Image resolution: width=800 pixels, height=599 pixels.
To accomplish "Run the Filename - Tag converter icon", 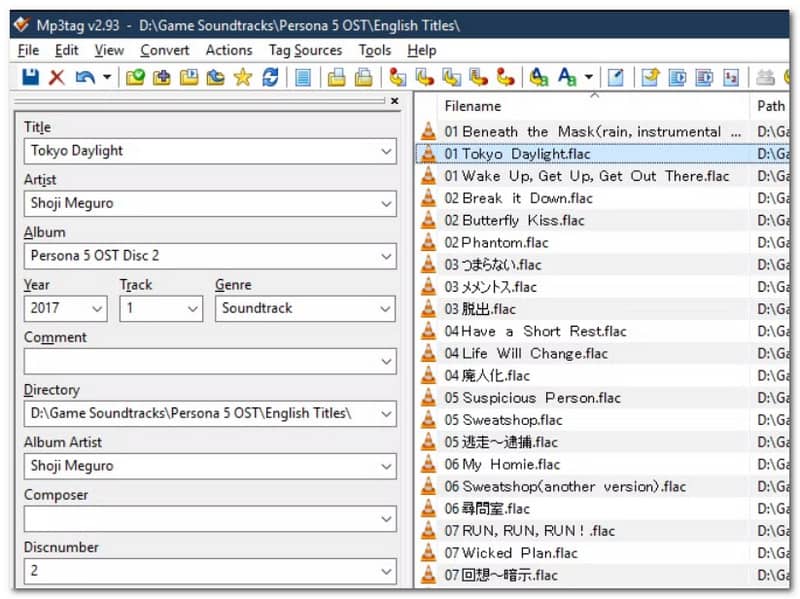I will tap(424, 77).
